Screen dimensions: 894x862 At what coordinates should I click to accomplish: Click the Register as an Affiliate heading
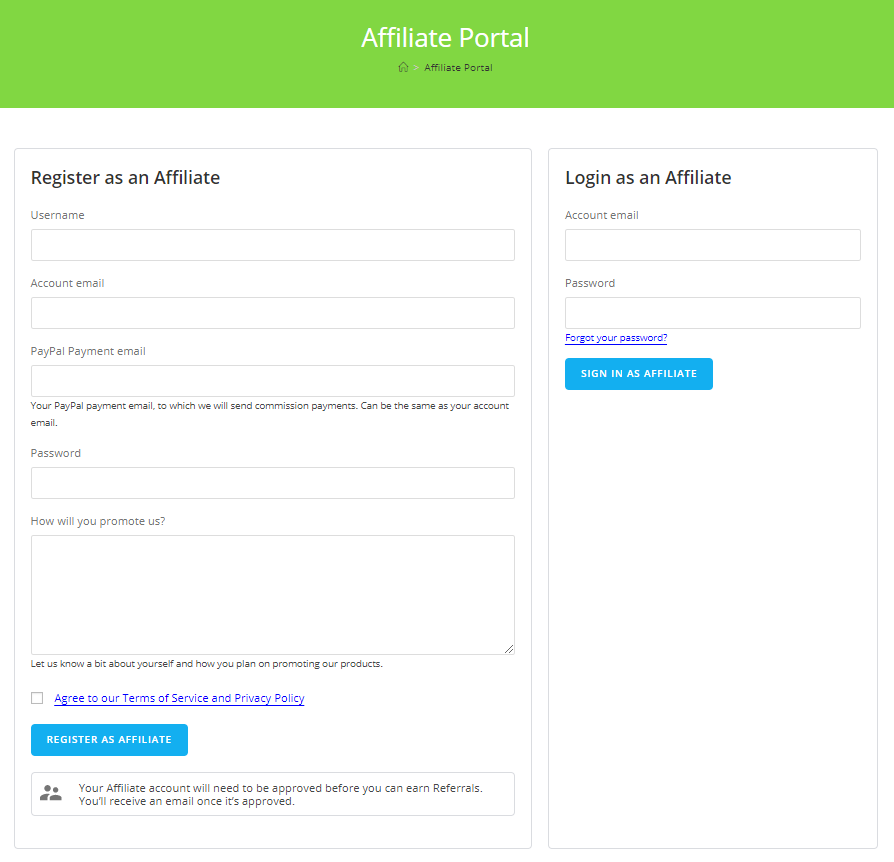coord(125,177)
